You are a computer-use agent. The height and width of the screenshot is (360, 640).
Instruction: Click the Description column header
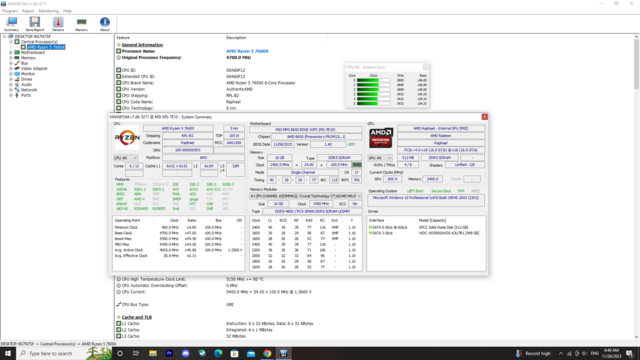click(236, 38)
